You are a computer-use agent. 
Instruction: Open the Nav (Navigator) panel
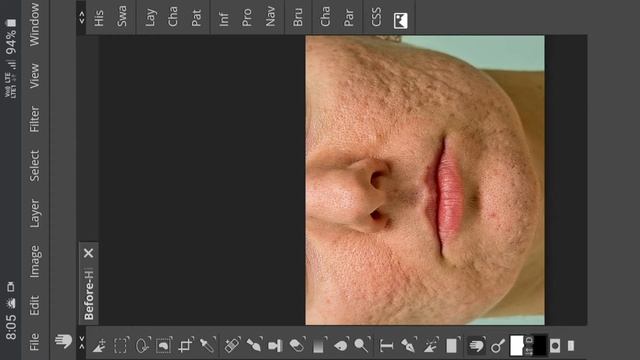[270, 17]
